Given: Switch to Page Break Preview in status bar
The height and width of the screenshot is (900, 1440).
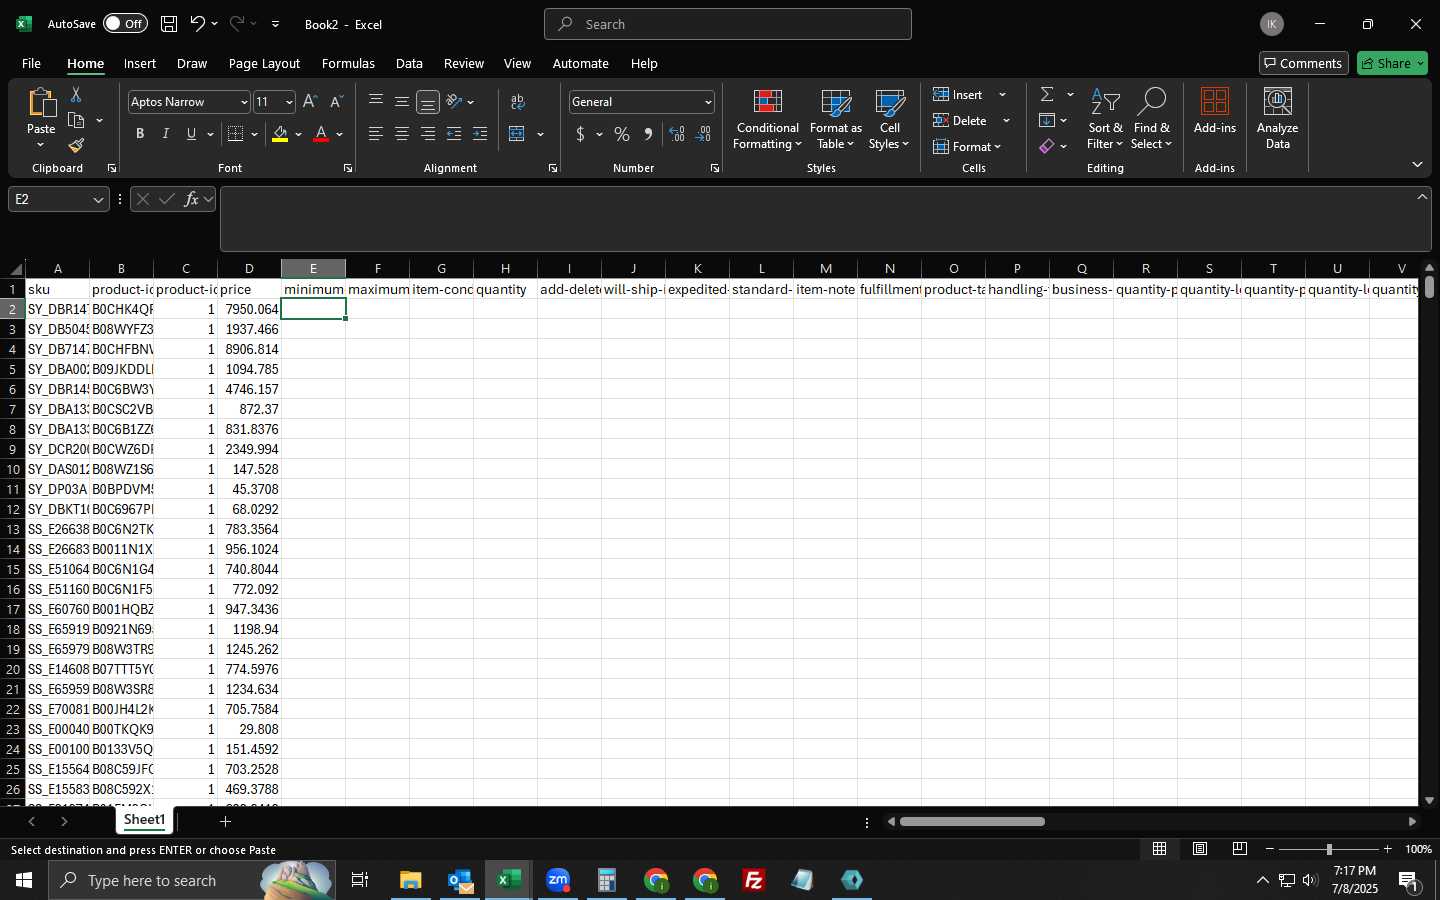Looking at the screenshot, I should click(x=1240, y=849).
